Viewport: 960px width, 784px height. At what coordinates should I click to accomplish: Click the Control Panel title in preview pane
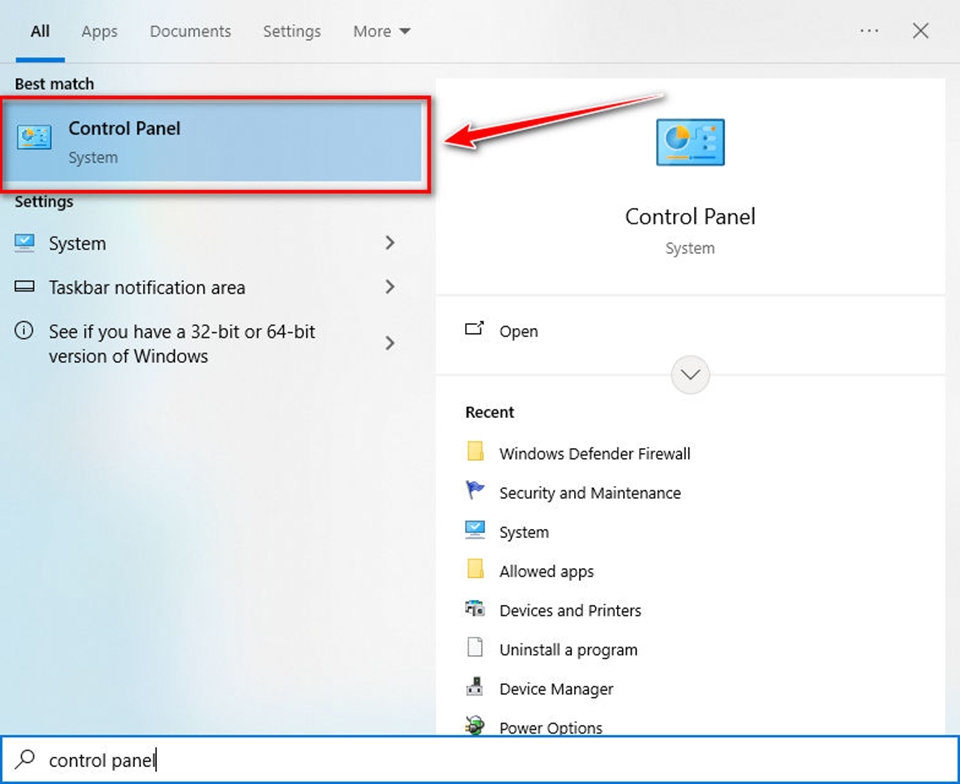[x=690, y=216]
